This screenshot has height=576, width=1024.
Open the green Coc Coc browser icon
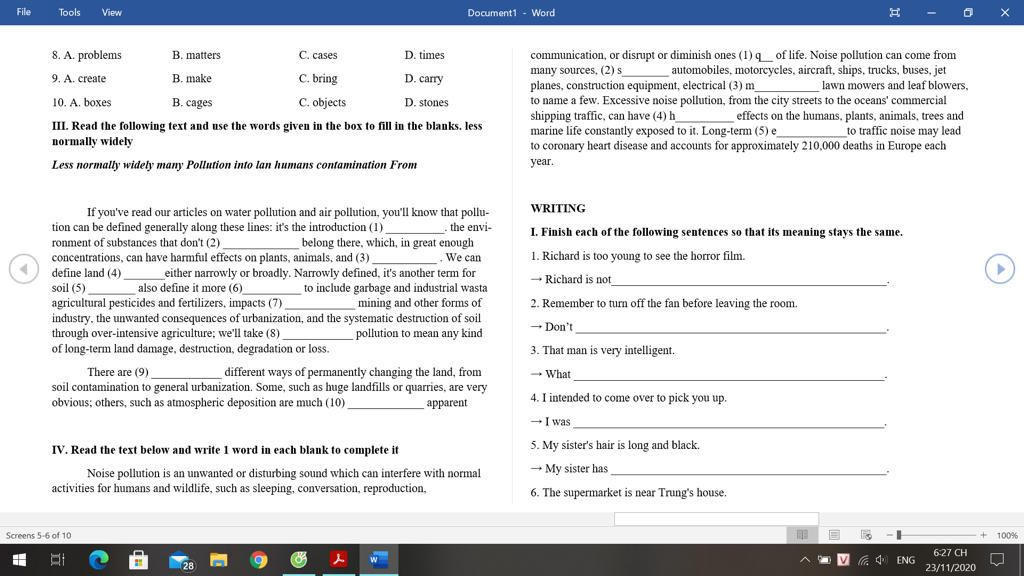(298, 560)
